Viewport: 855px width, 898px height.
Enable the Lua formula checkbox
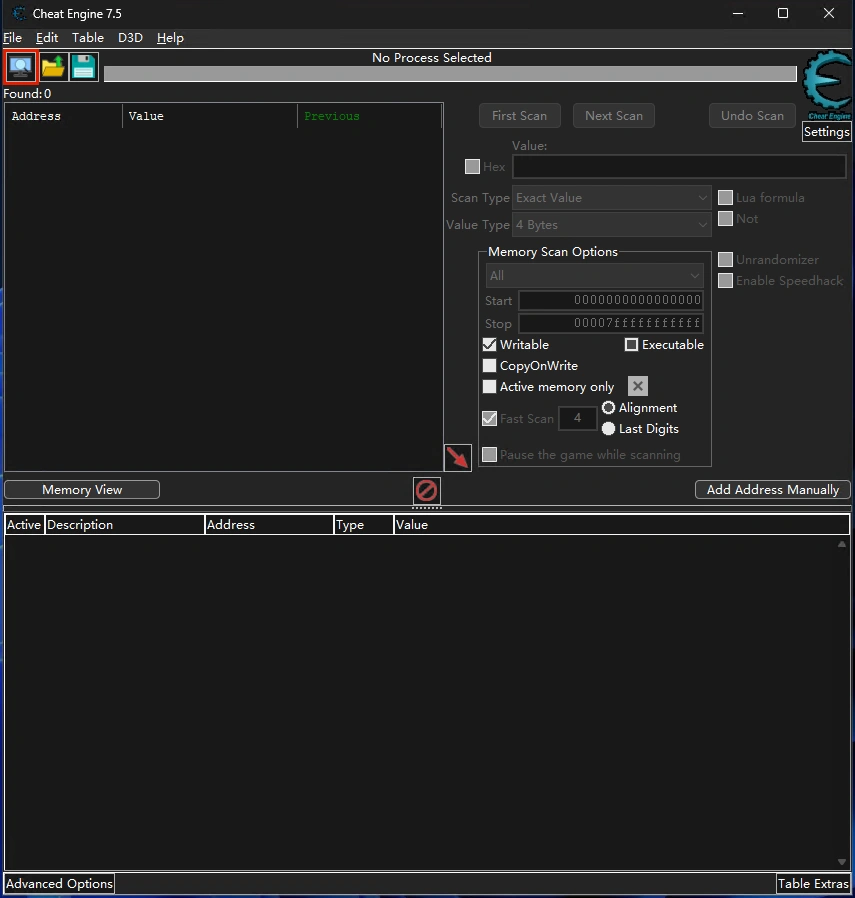point(726,198)
